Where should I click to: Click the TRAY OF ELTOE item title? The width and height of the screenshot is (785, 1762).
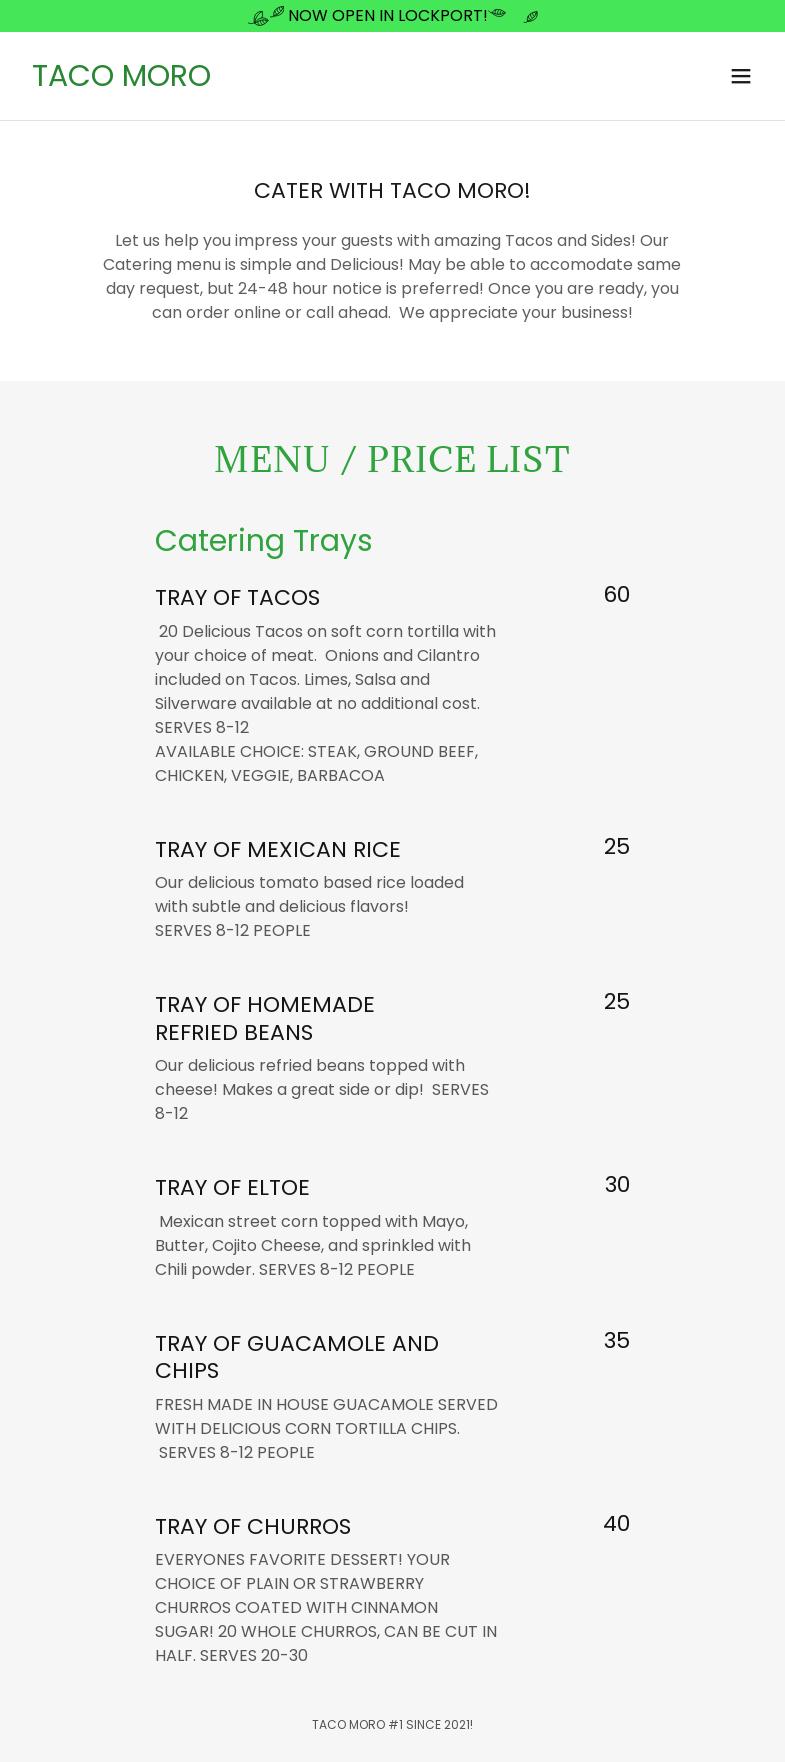tap(232, 1187)
